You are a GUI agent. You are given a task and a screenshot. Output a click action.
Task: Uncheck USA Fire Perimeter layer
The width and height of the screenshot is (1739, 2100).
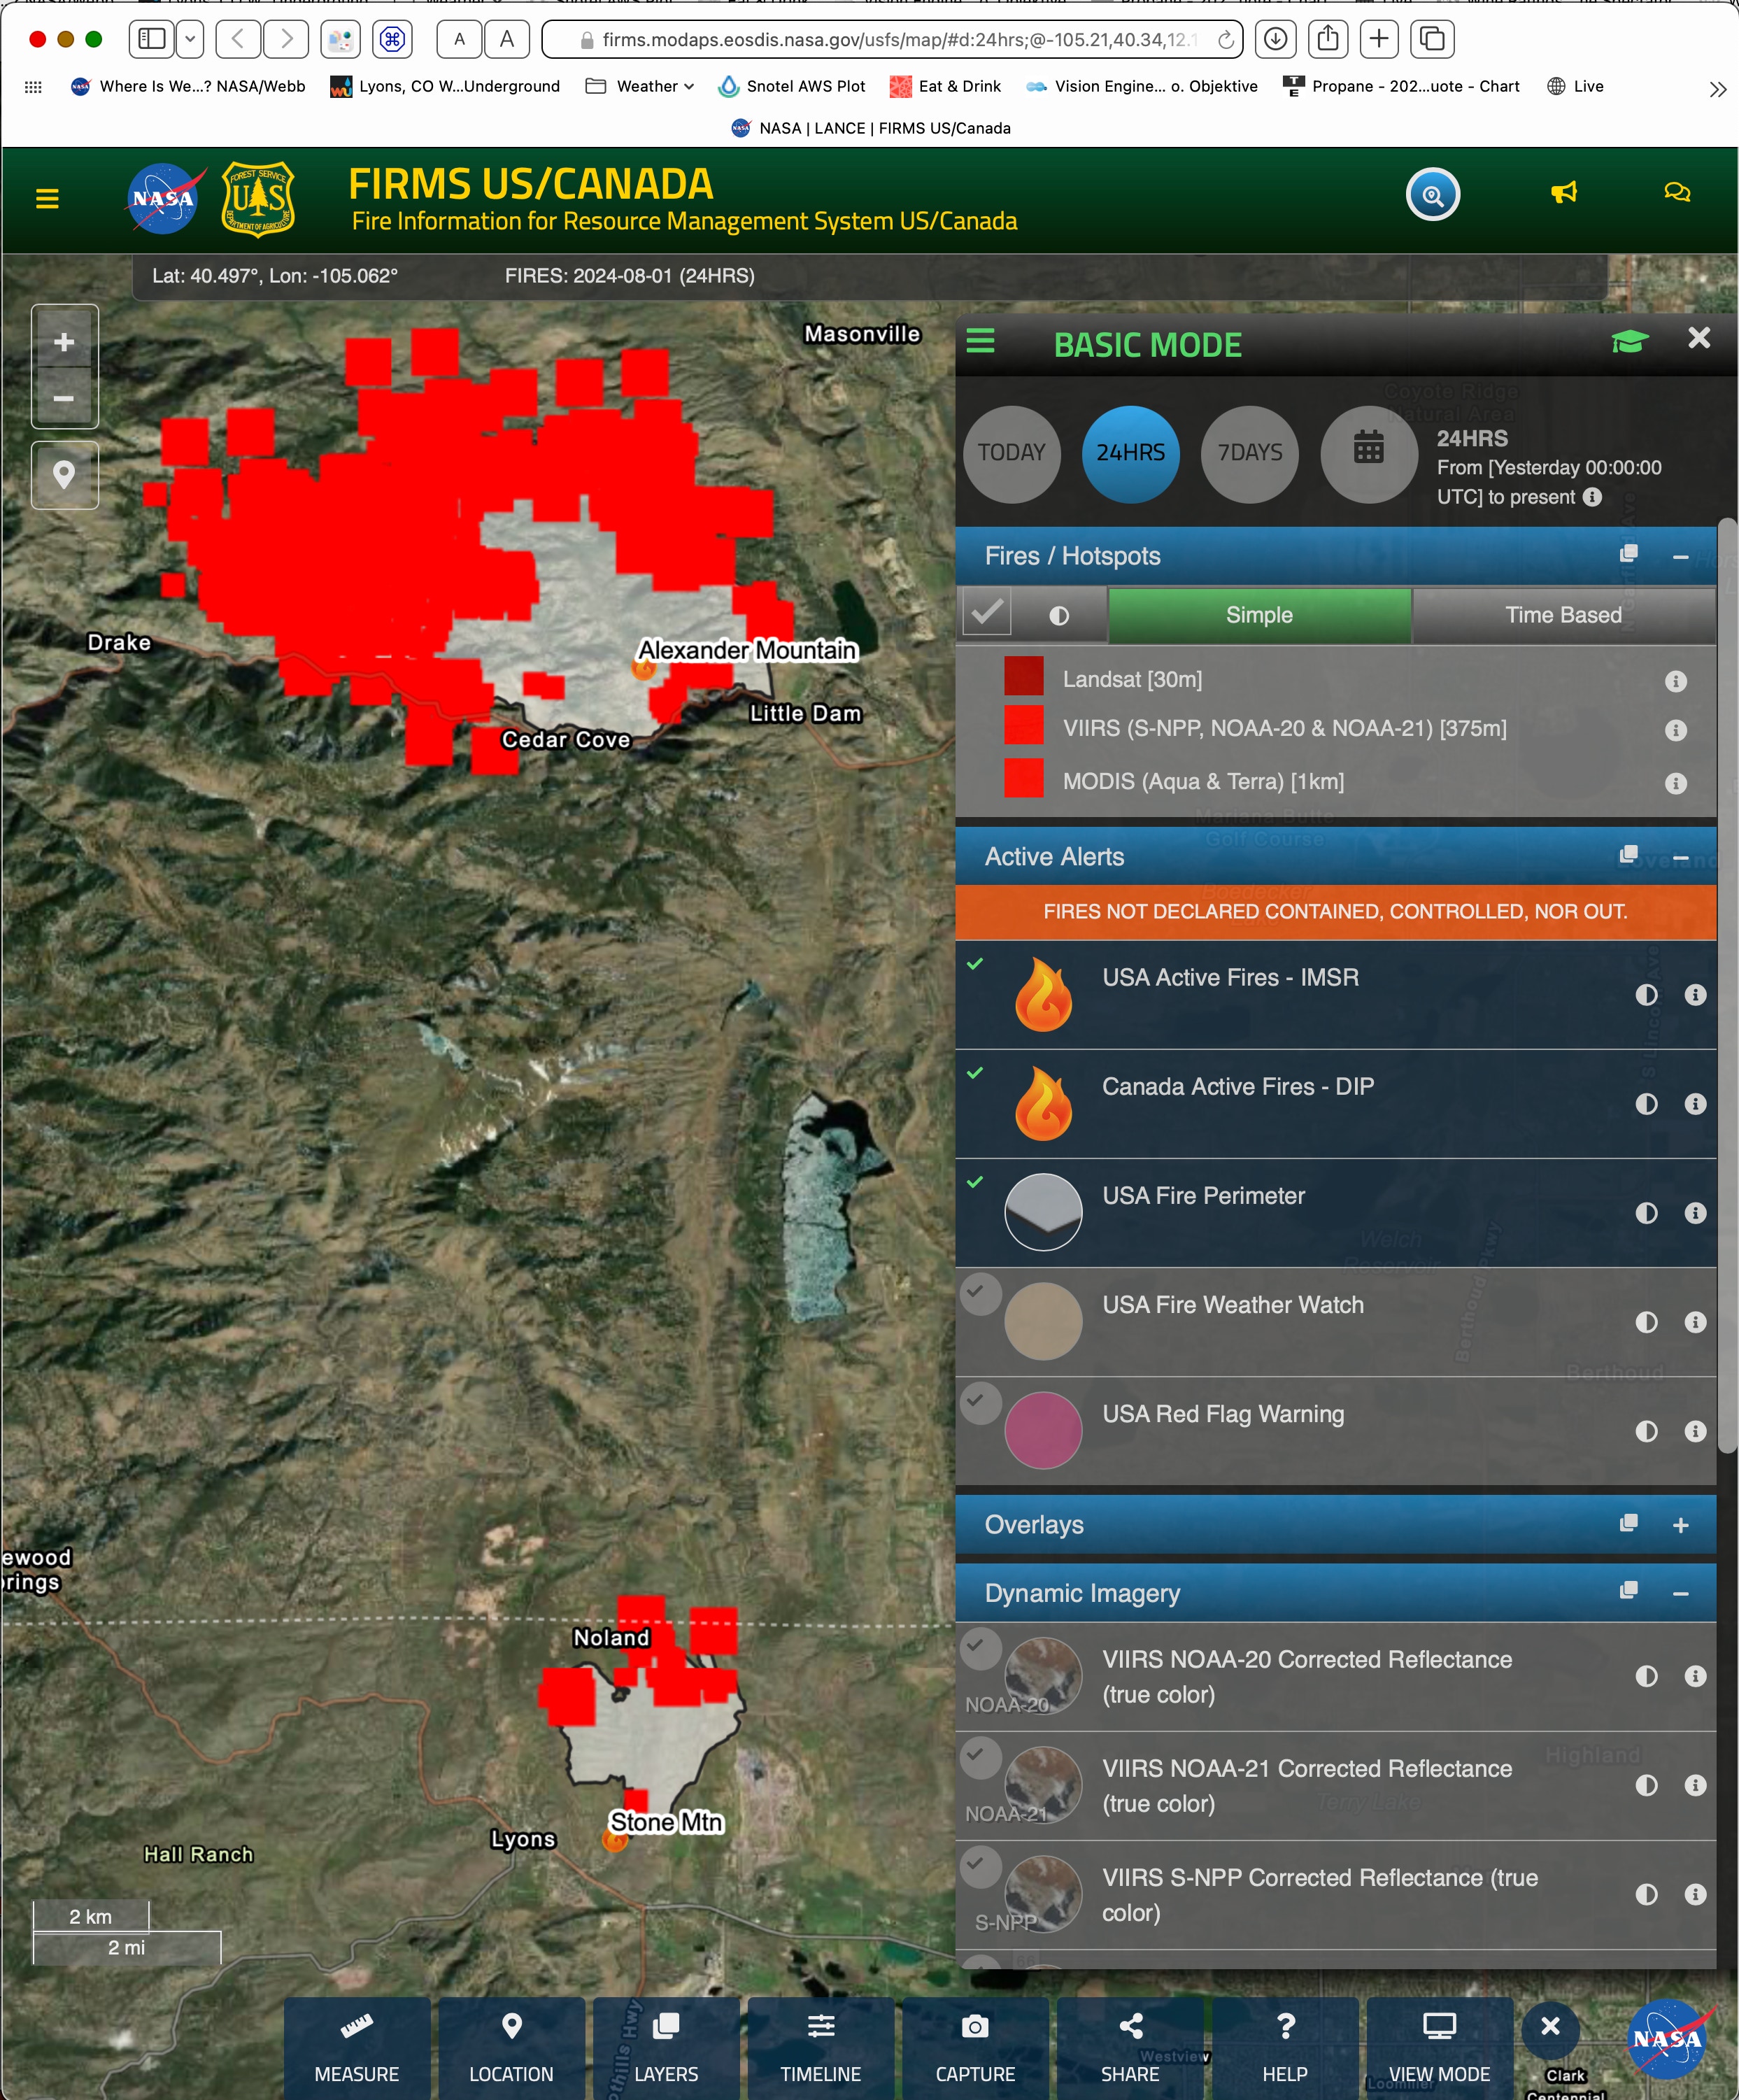[975, 1182]
